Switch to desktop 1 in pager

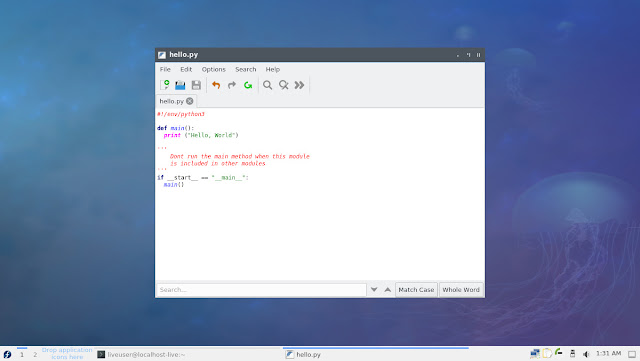point(22,354)
